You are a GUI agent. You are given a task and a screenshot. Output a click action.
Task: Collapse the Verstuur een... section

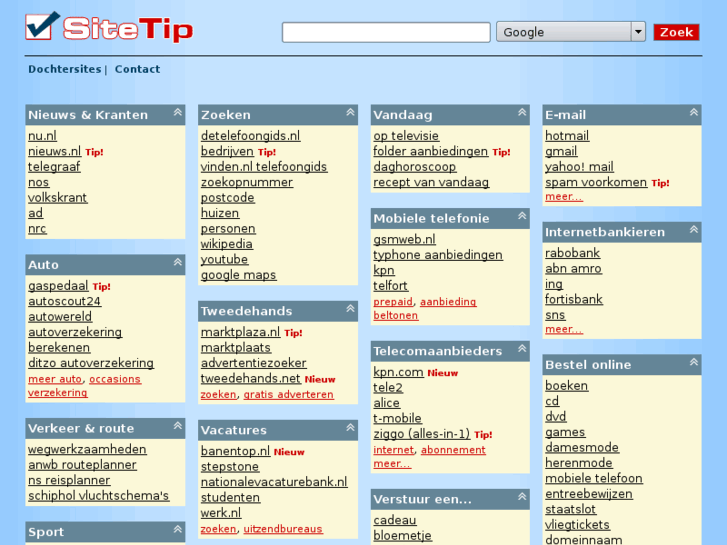tap(522, 497)
